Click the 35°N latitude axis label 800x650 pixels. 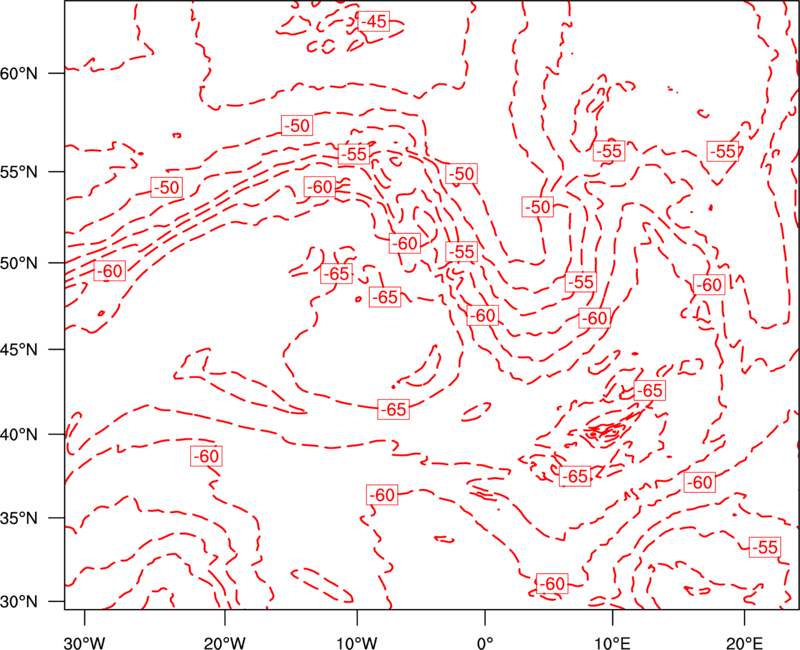[x=19, y=518]
